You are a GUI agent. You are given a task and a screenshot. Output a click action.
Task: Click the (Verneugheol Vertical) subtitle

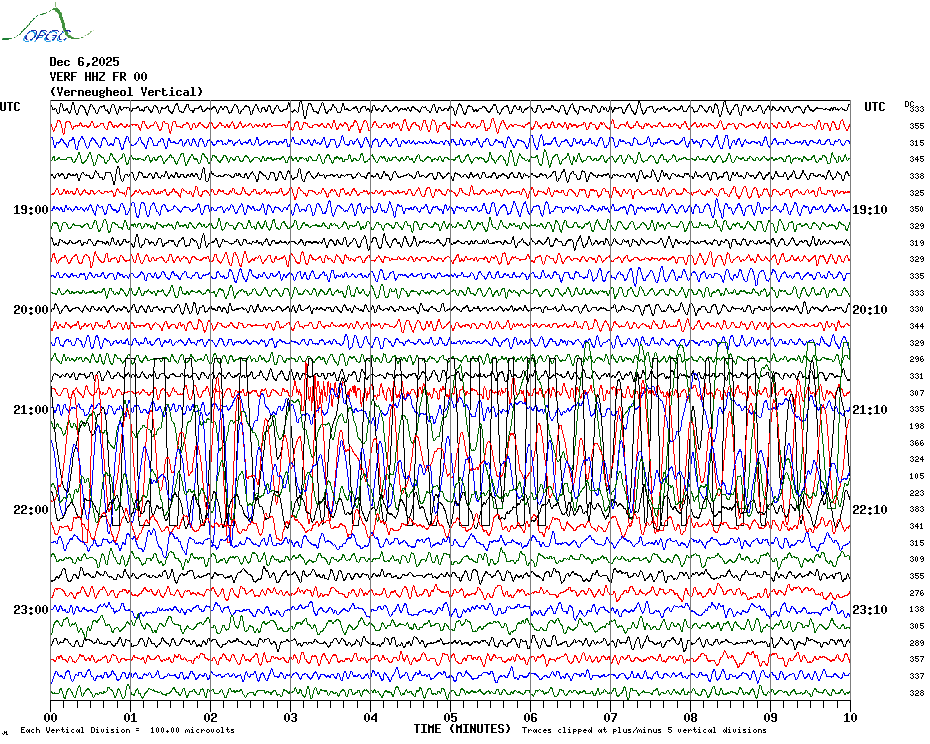pyautogui.click(x=126, y=92)
